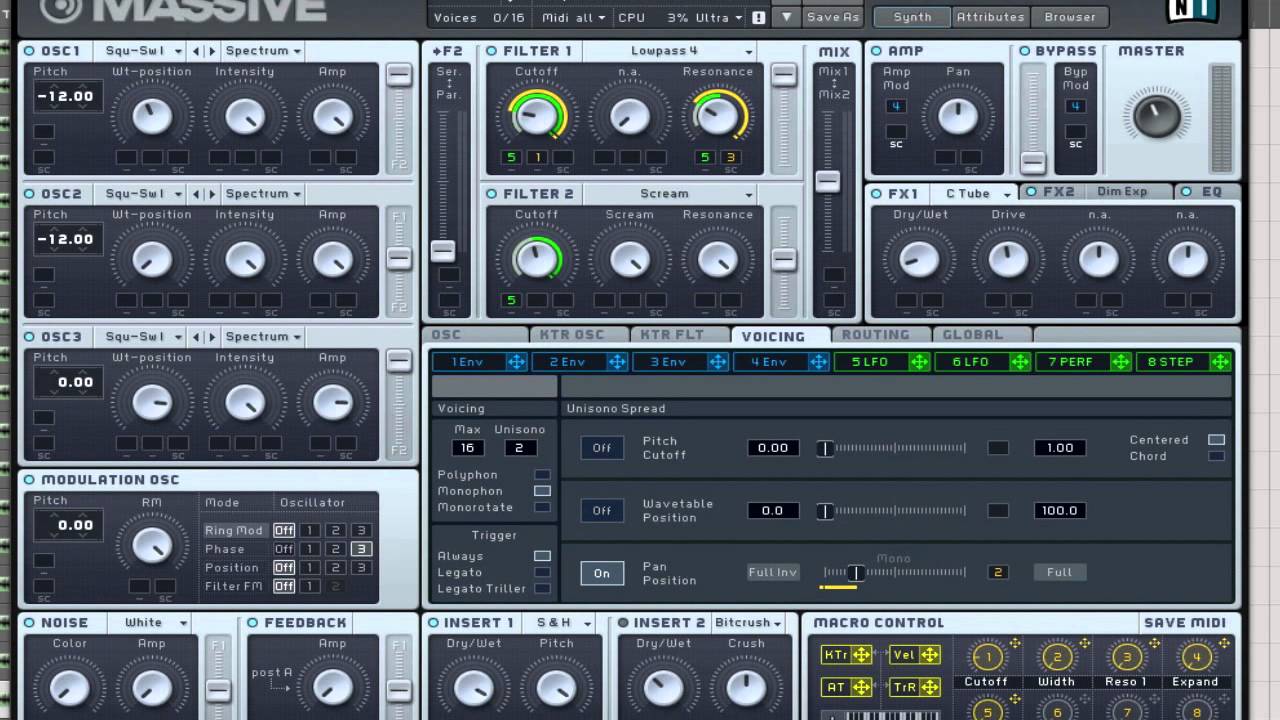Screen dimensions: 1280x720
Task: Open OSC2 Spectrum mode dropdown
Action: tap(263, 194)
